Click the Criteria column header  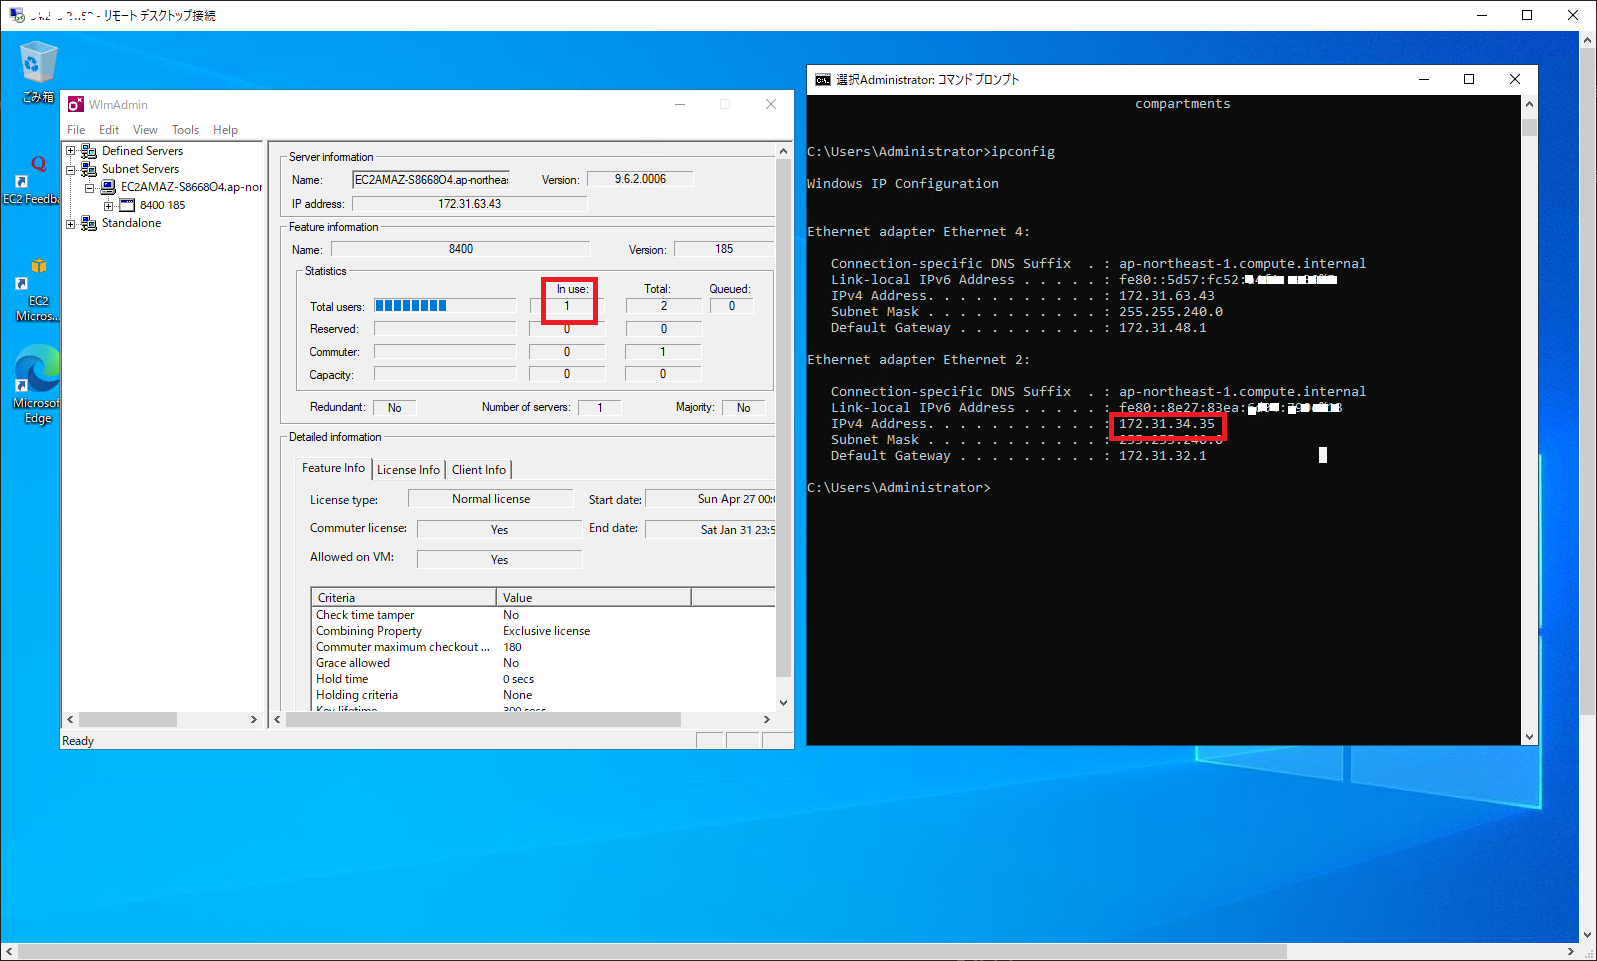(x=404, y=597)
